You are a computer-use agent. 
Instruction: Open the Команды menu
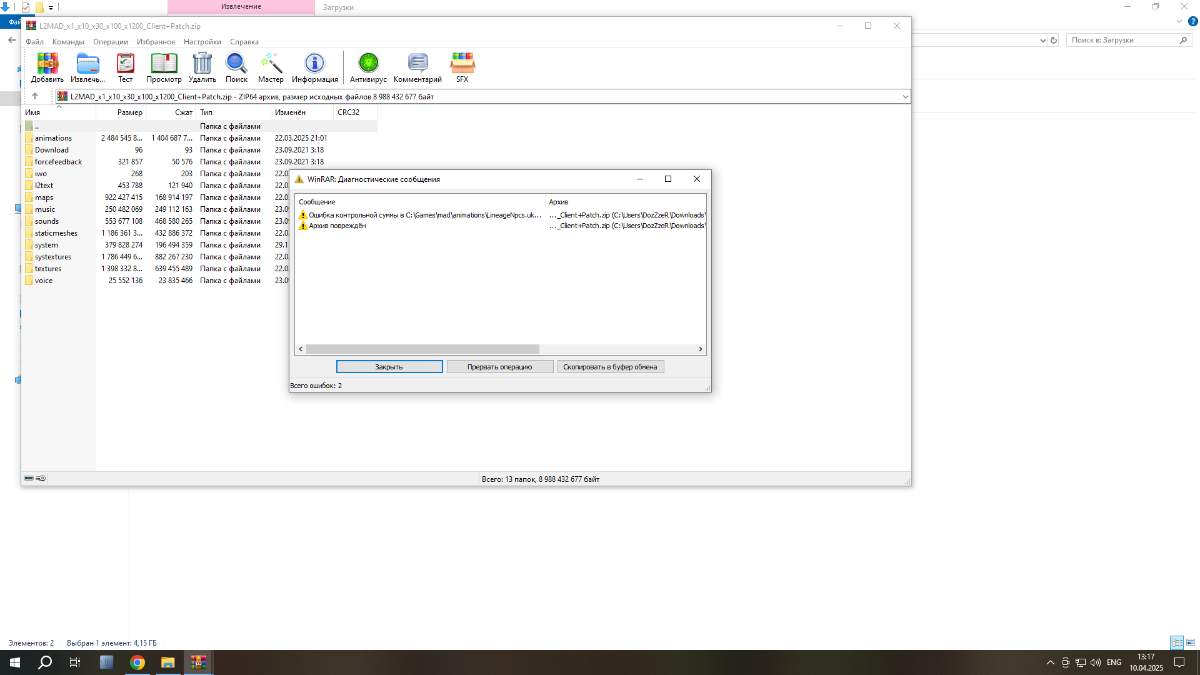click(x=69, y=42)
